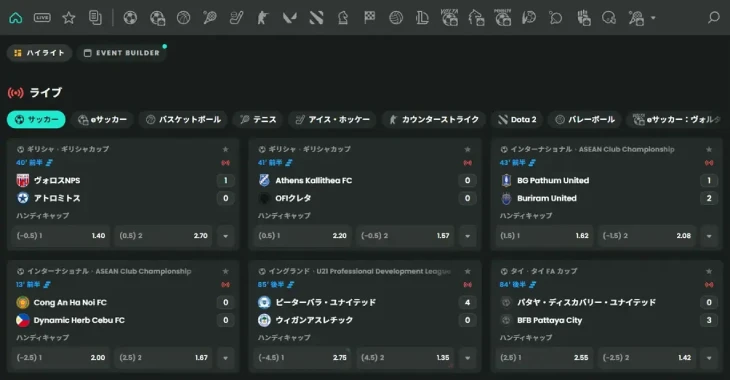Select the バスケットボール filter chip

[183, 120]
